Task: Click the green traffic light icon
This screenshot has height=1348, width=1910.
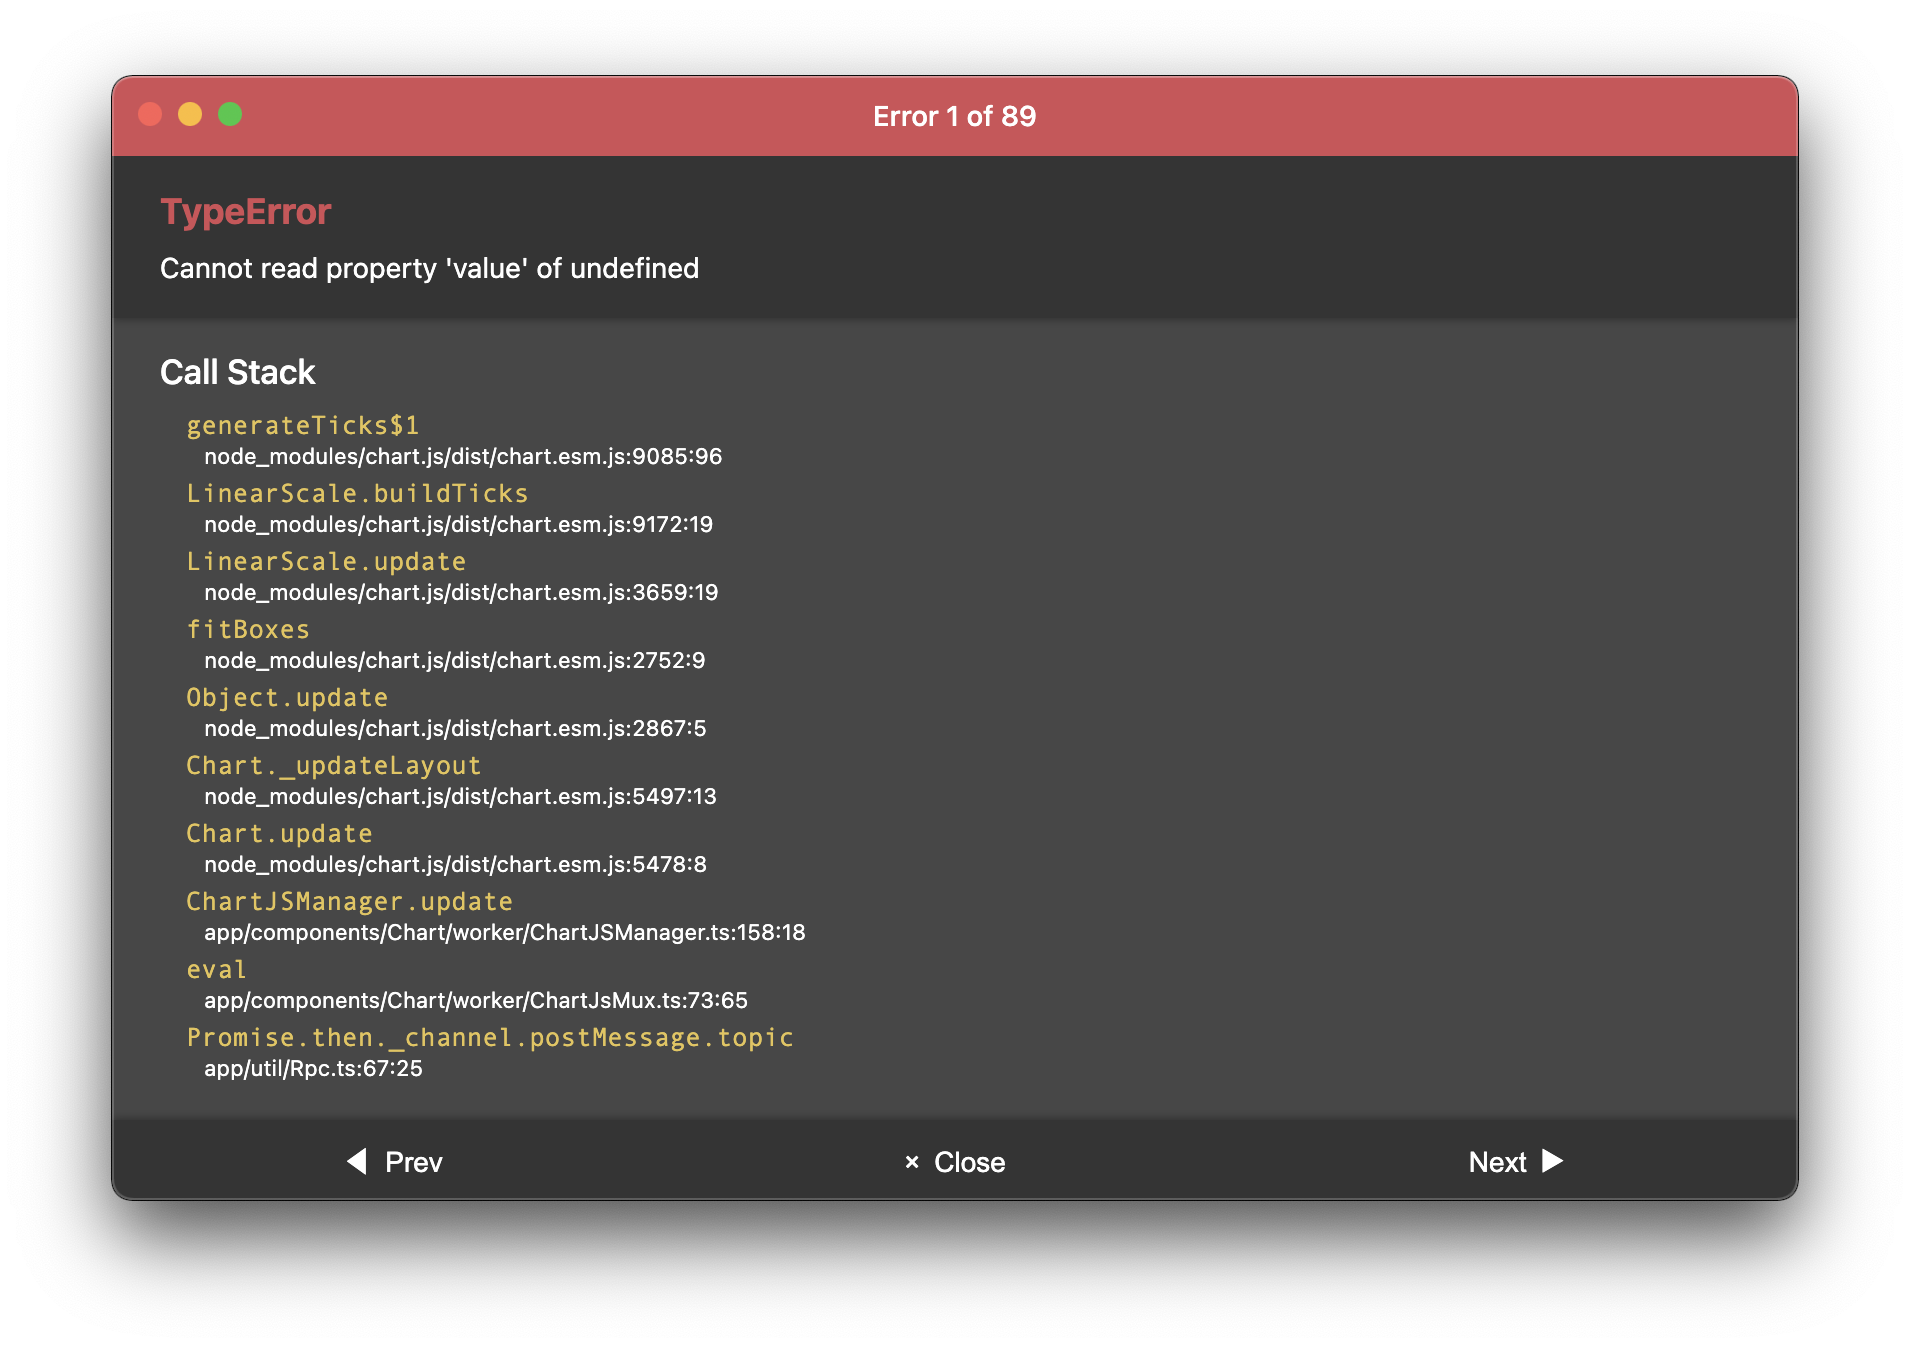Action: 230,115
